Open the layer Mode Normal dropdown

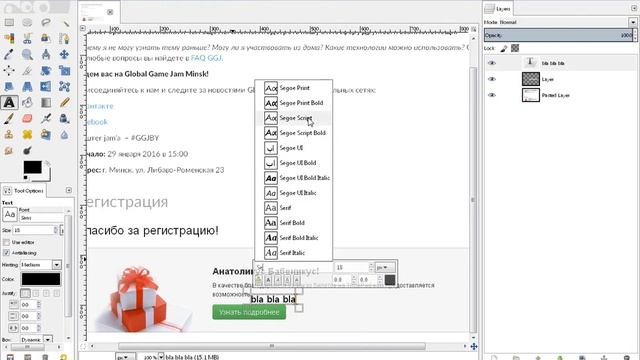tap(632, 22)
